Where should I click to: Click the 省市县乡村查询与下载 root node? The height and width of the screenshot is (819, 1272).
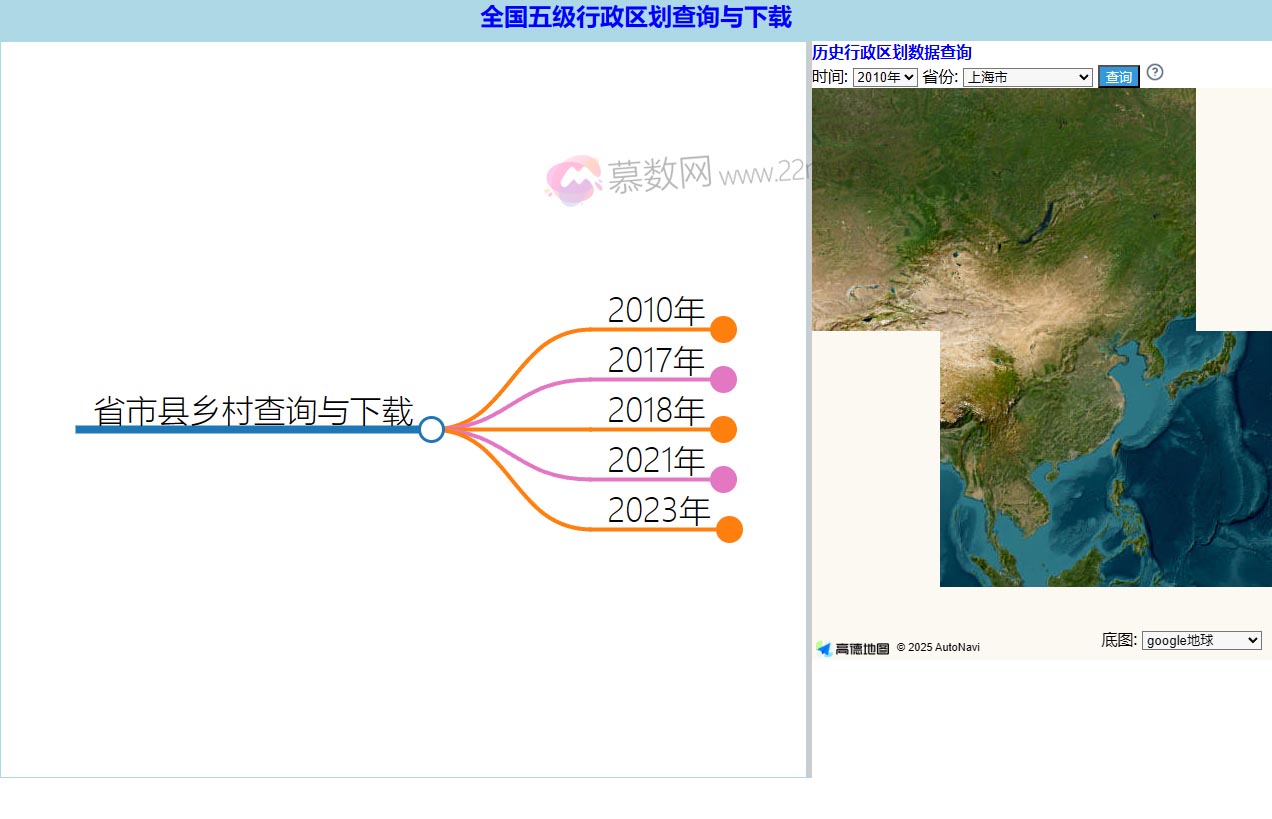[x=254, y=410]
